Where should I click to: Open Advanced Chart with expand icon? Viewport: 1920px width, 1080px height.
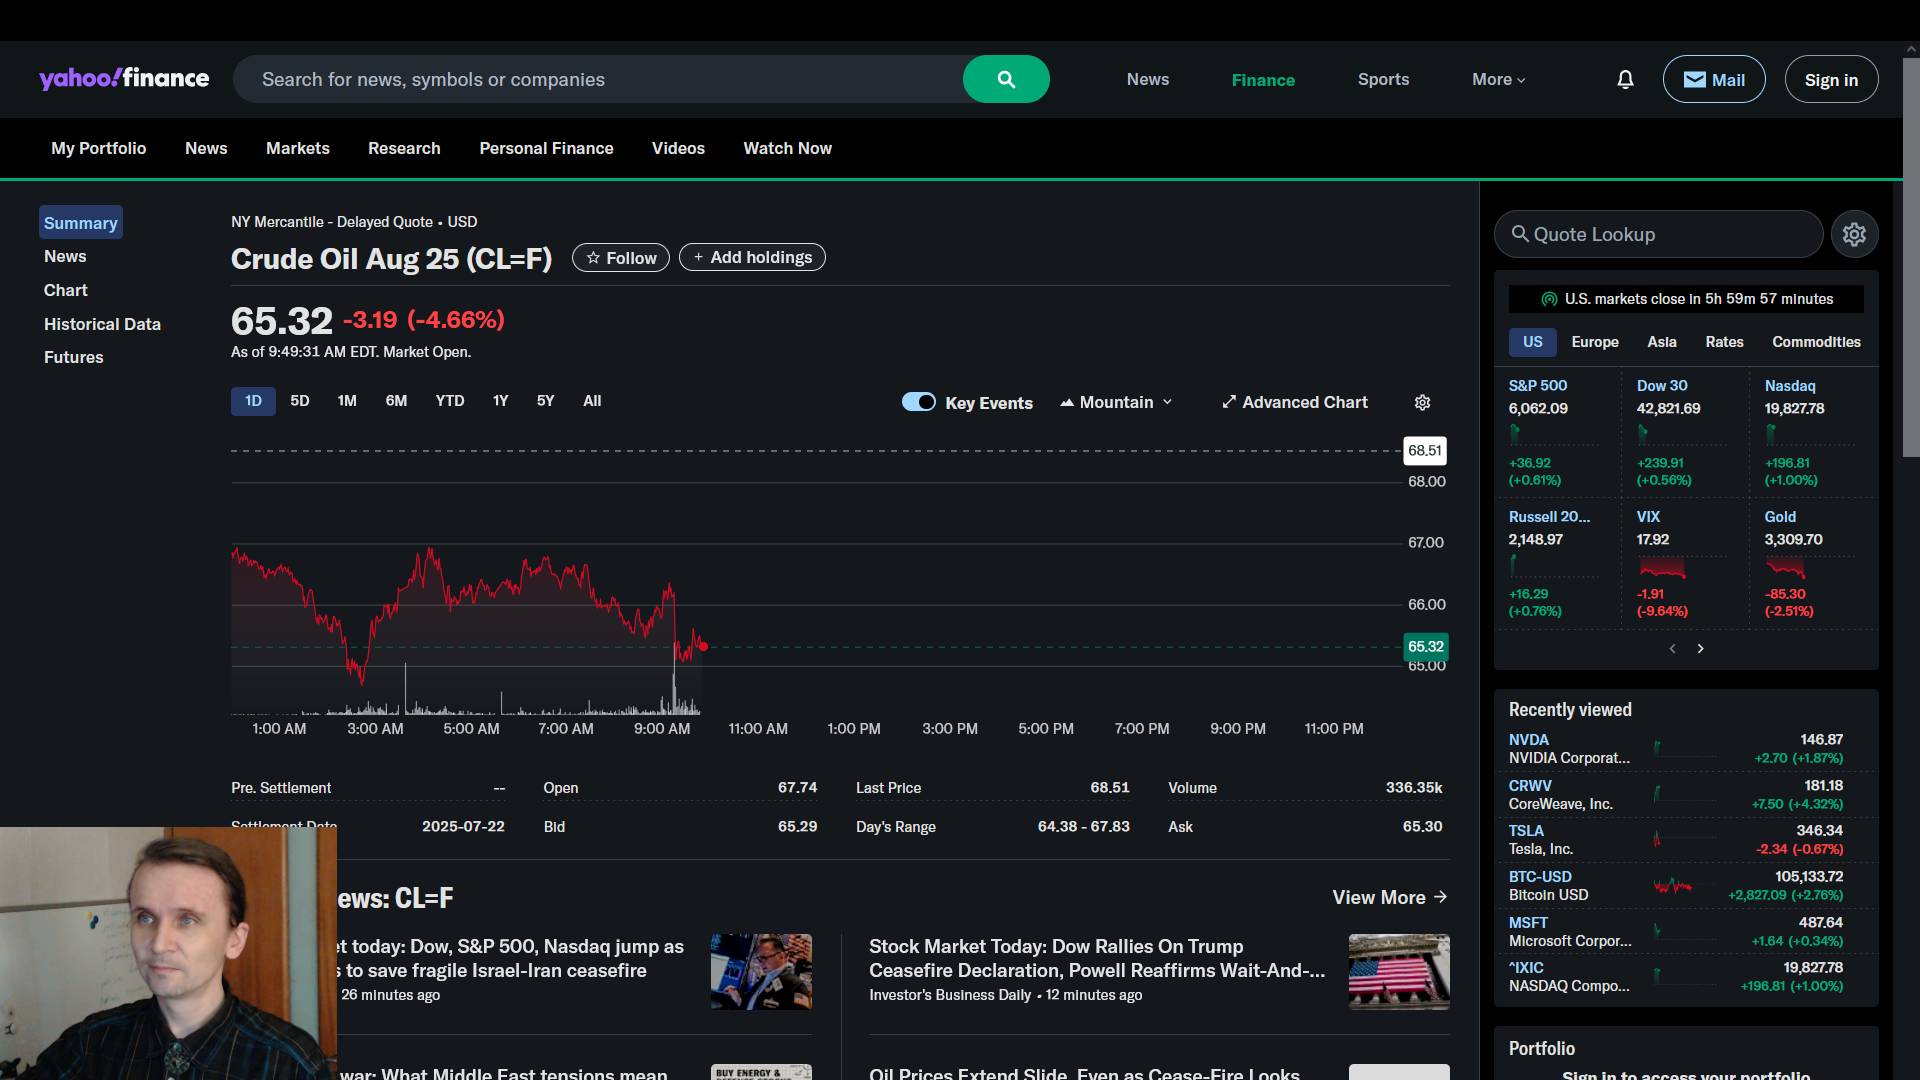1294,402
